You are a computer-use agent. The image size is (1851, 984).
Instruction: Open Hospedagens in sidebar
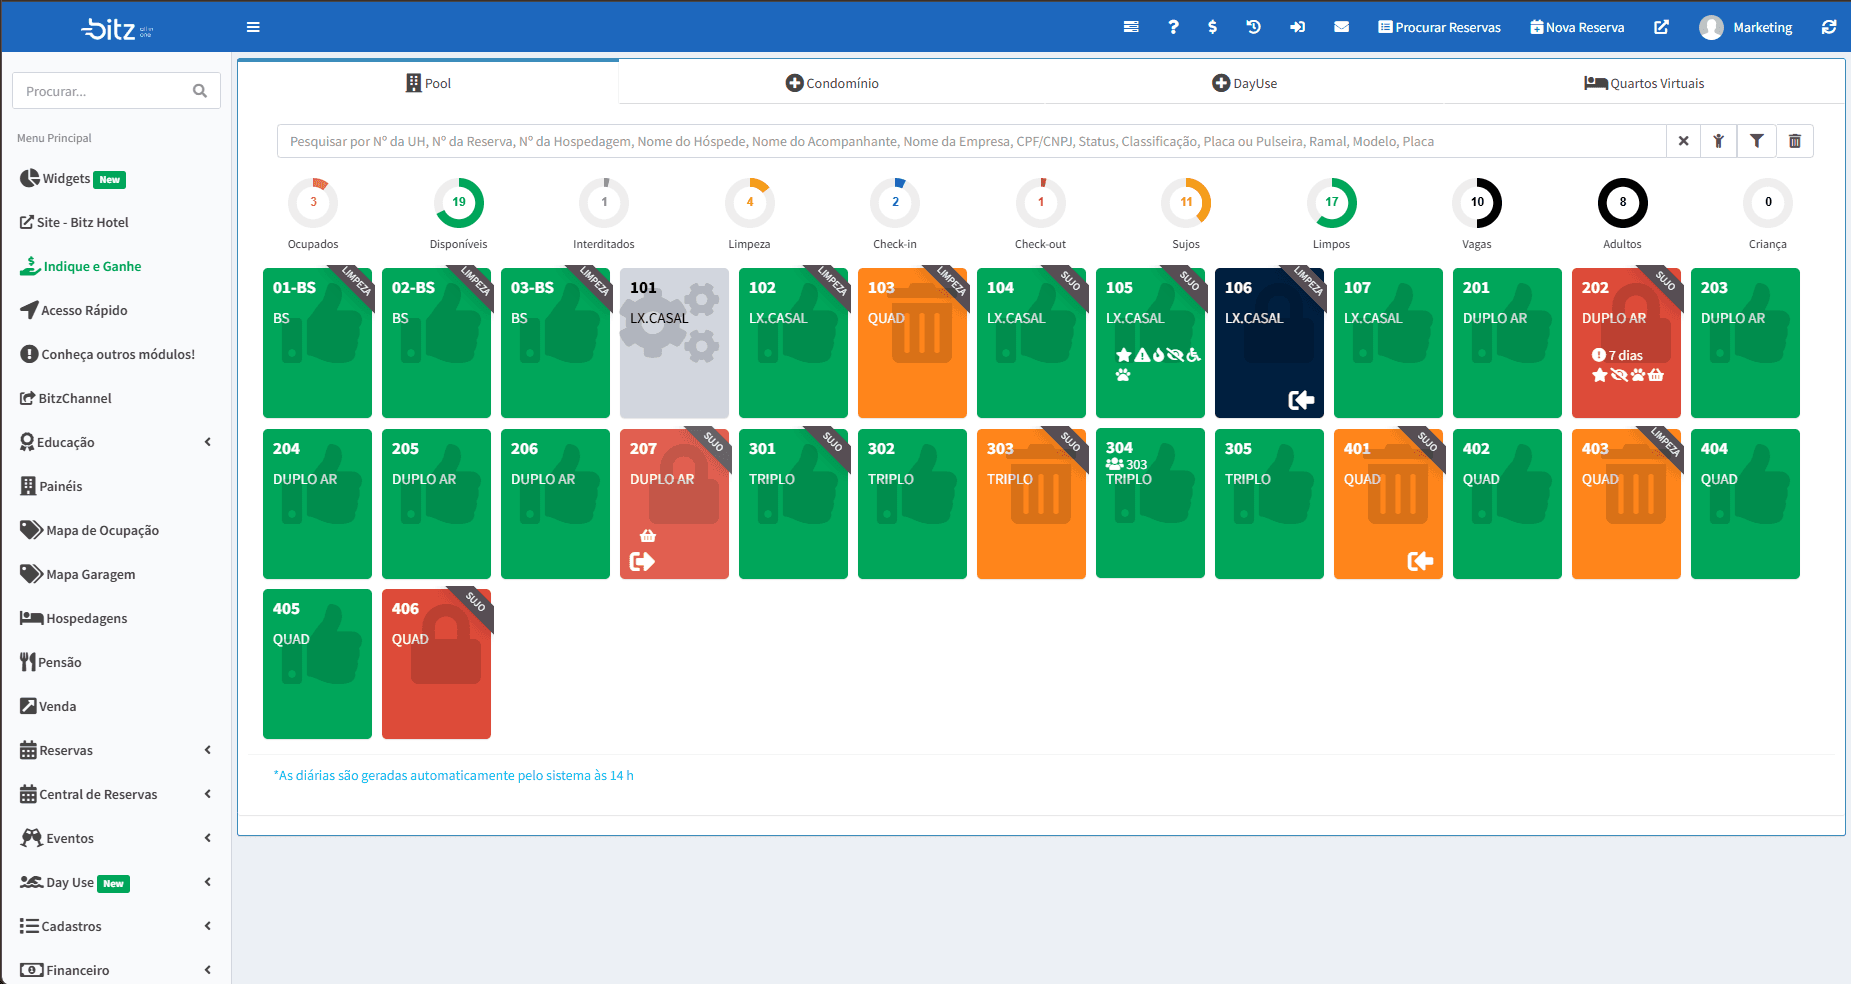tap(74, 618)
